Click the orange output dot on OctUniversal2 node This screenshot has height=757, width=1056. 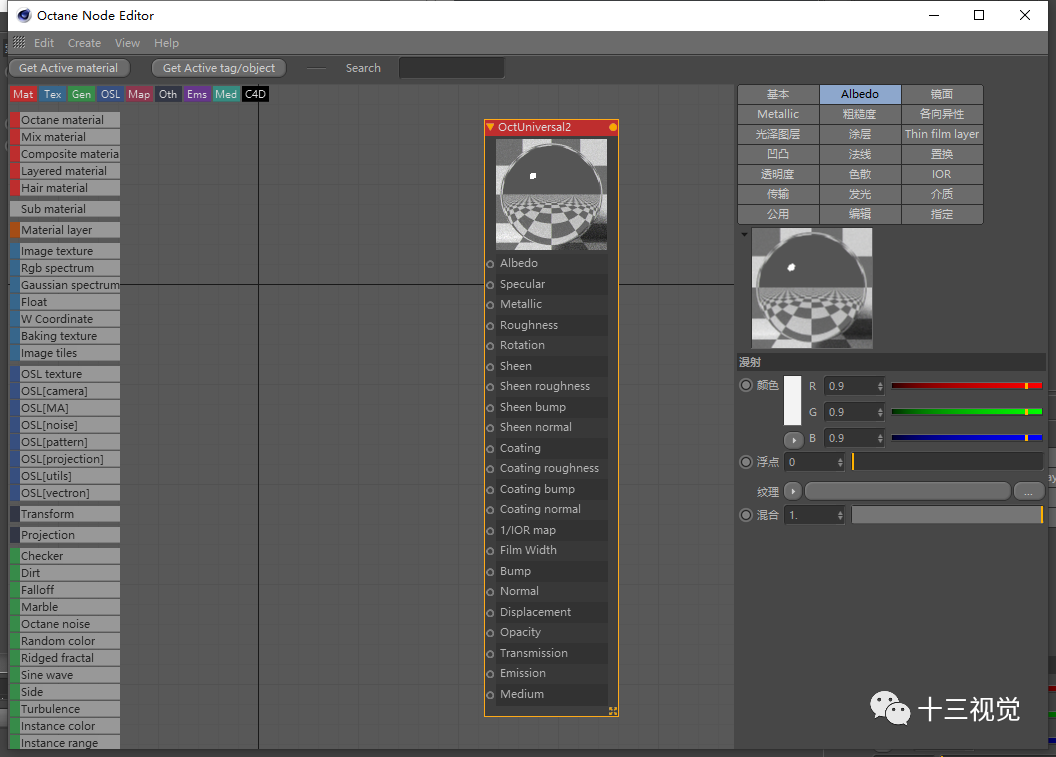tap(613, 127)
